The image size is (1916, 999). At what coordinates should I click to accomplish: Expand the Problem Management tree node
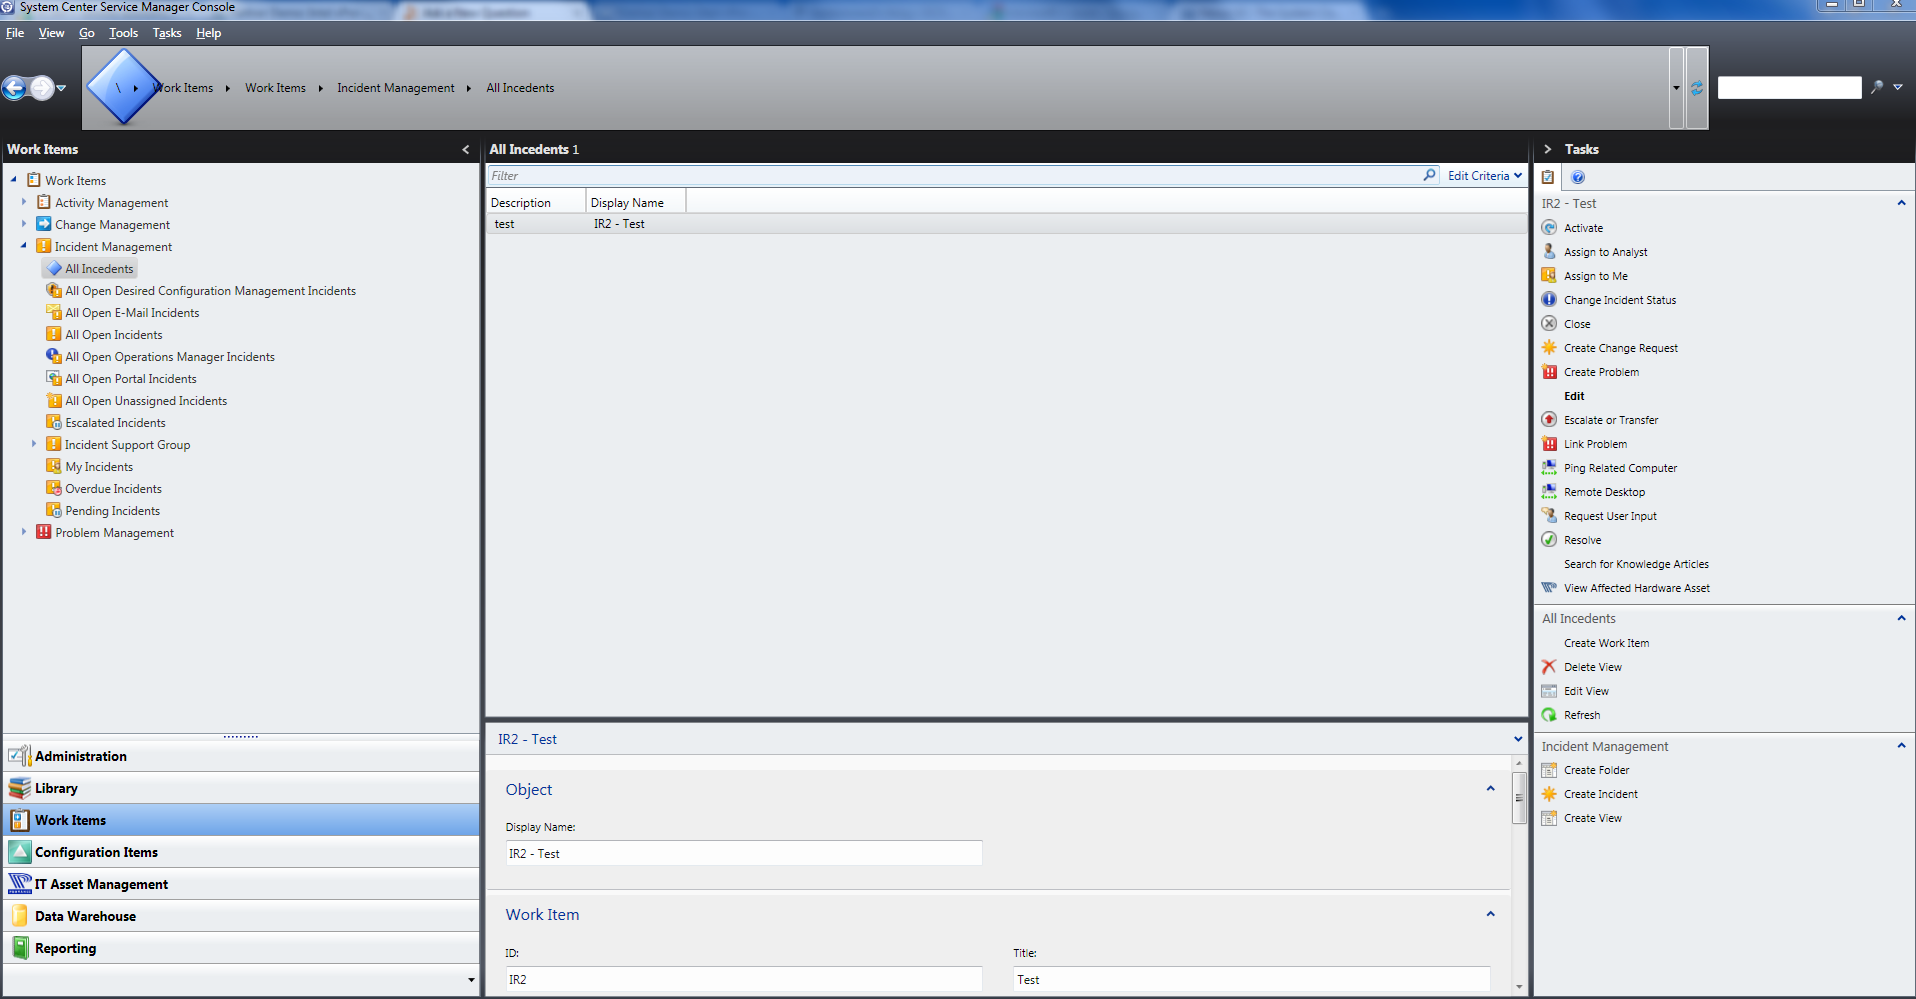coord(24,532)
